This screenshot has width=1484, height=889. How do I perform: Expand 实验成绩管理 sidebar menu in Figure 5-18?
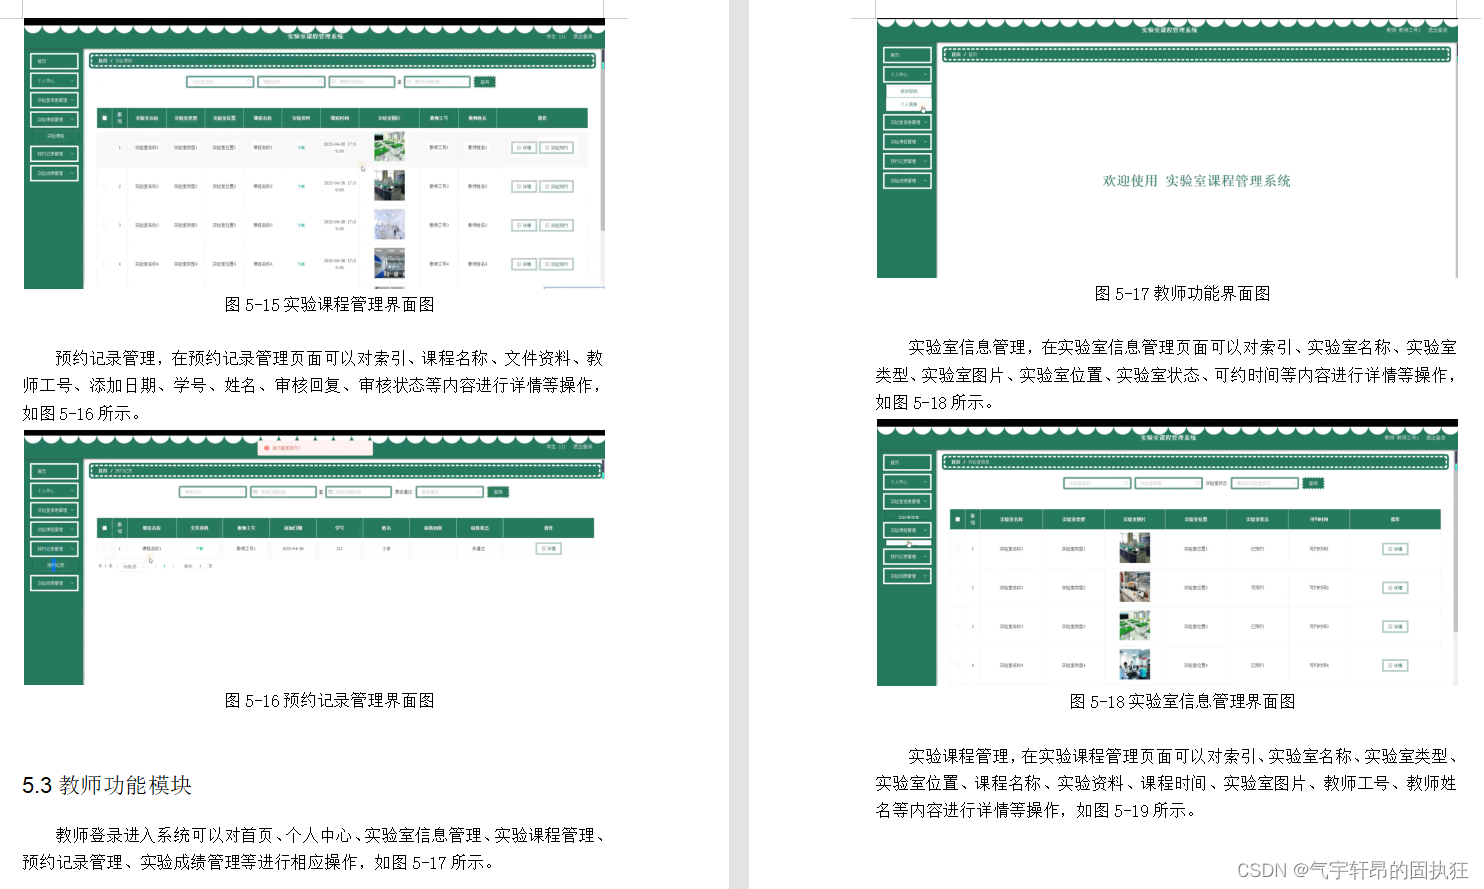click(907, 576)
